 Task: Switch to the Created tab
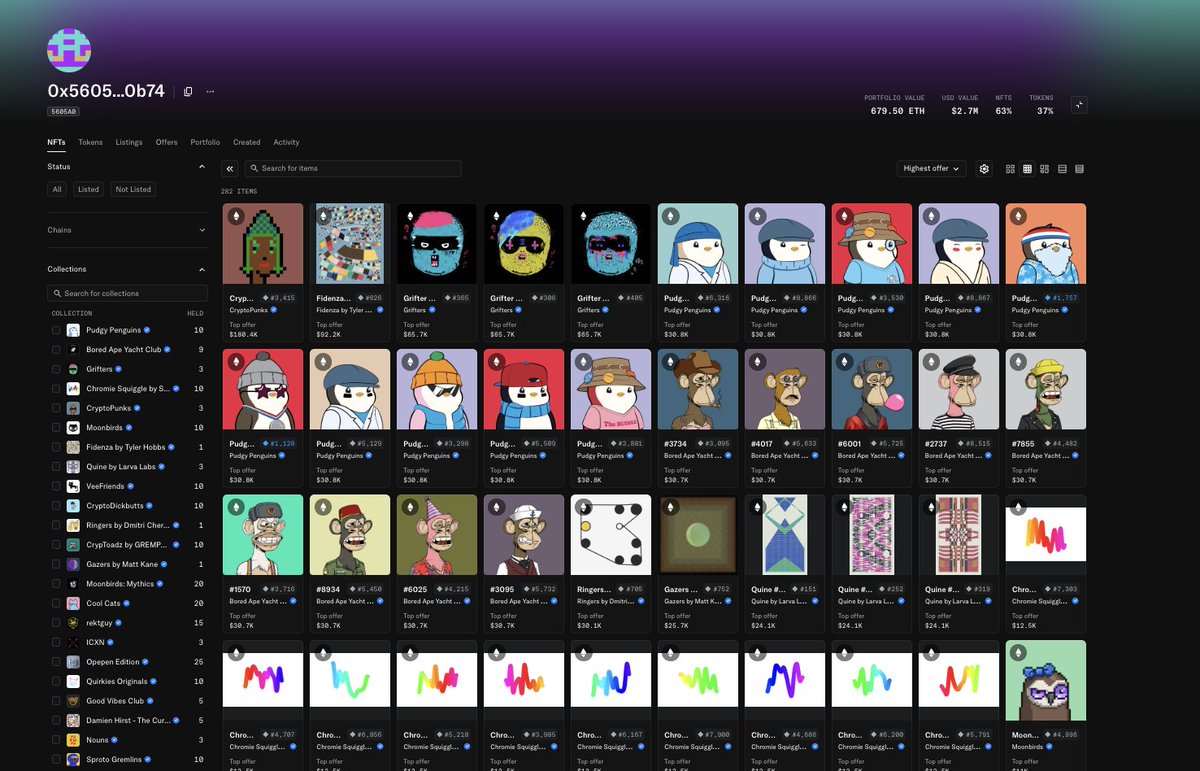247,142
